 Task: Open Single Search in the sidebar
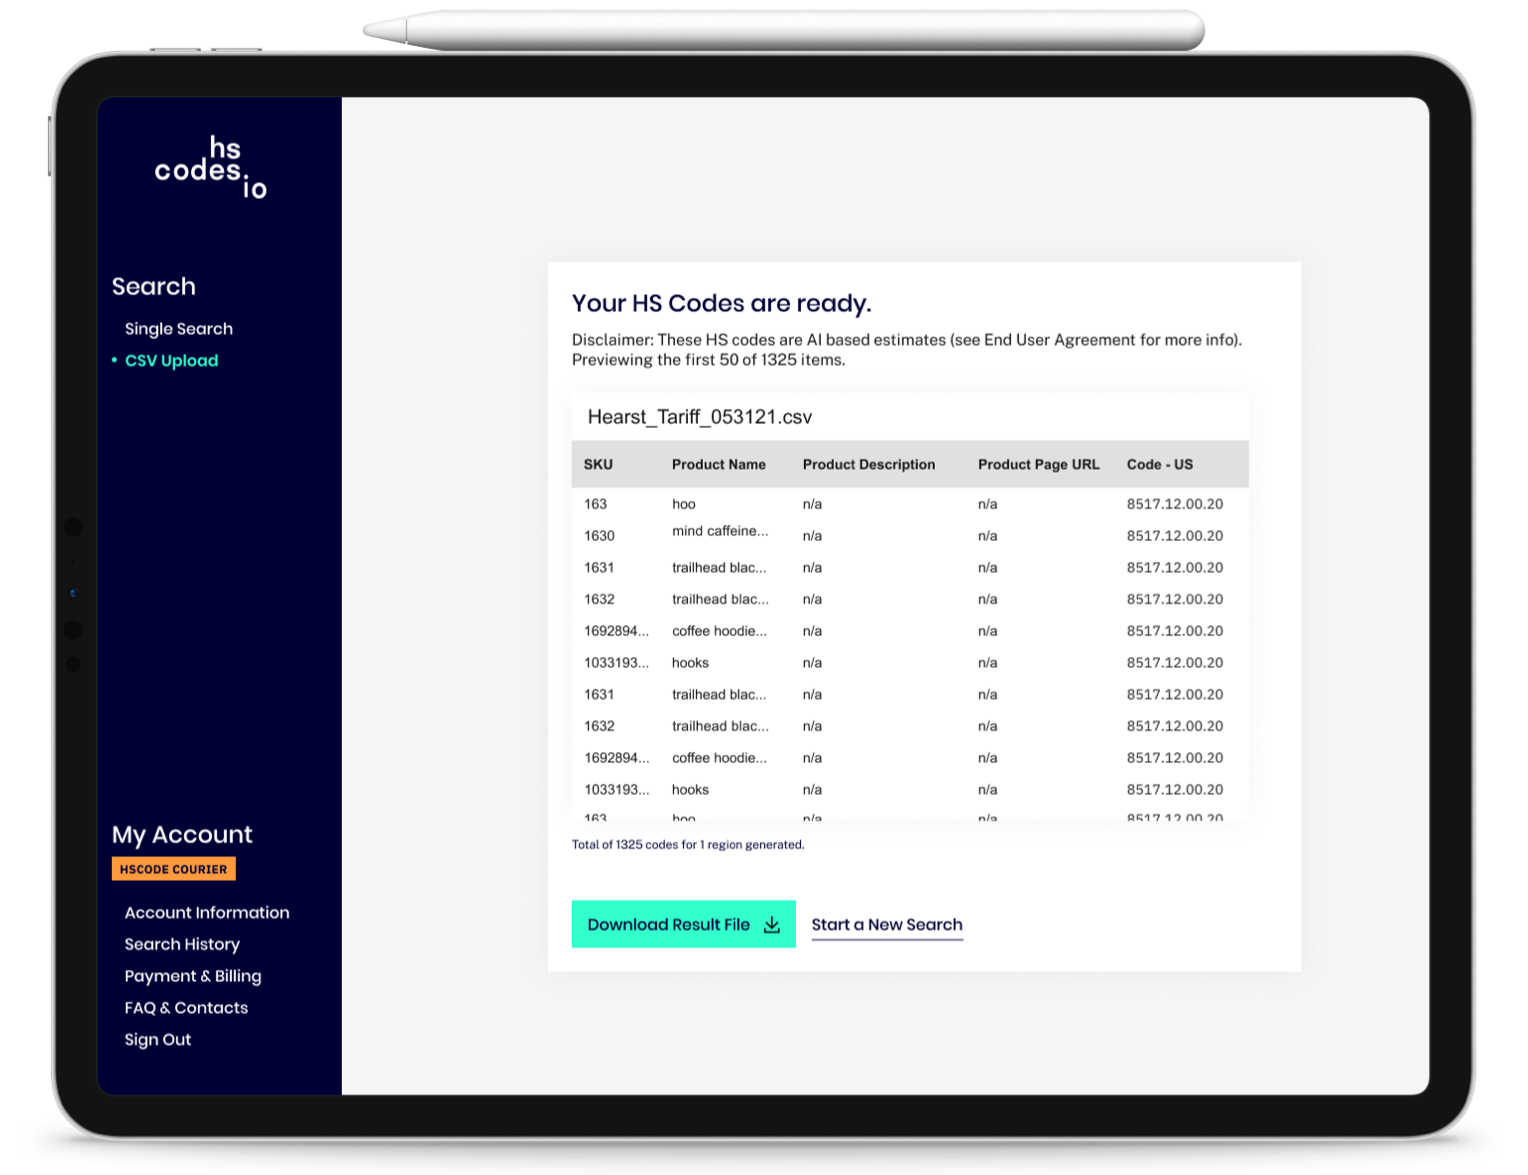click(178, 329)
